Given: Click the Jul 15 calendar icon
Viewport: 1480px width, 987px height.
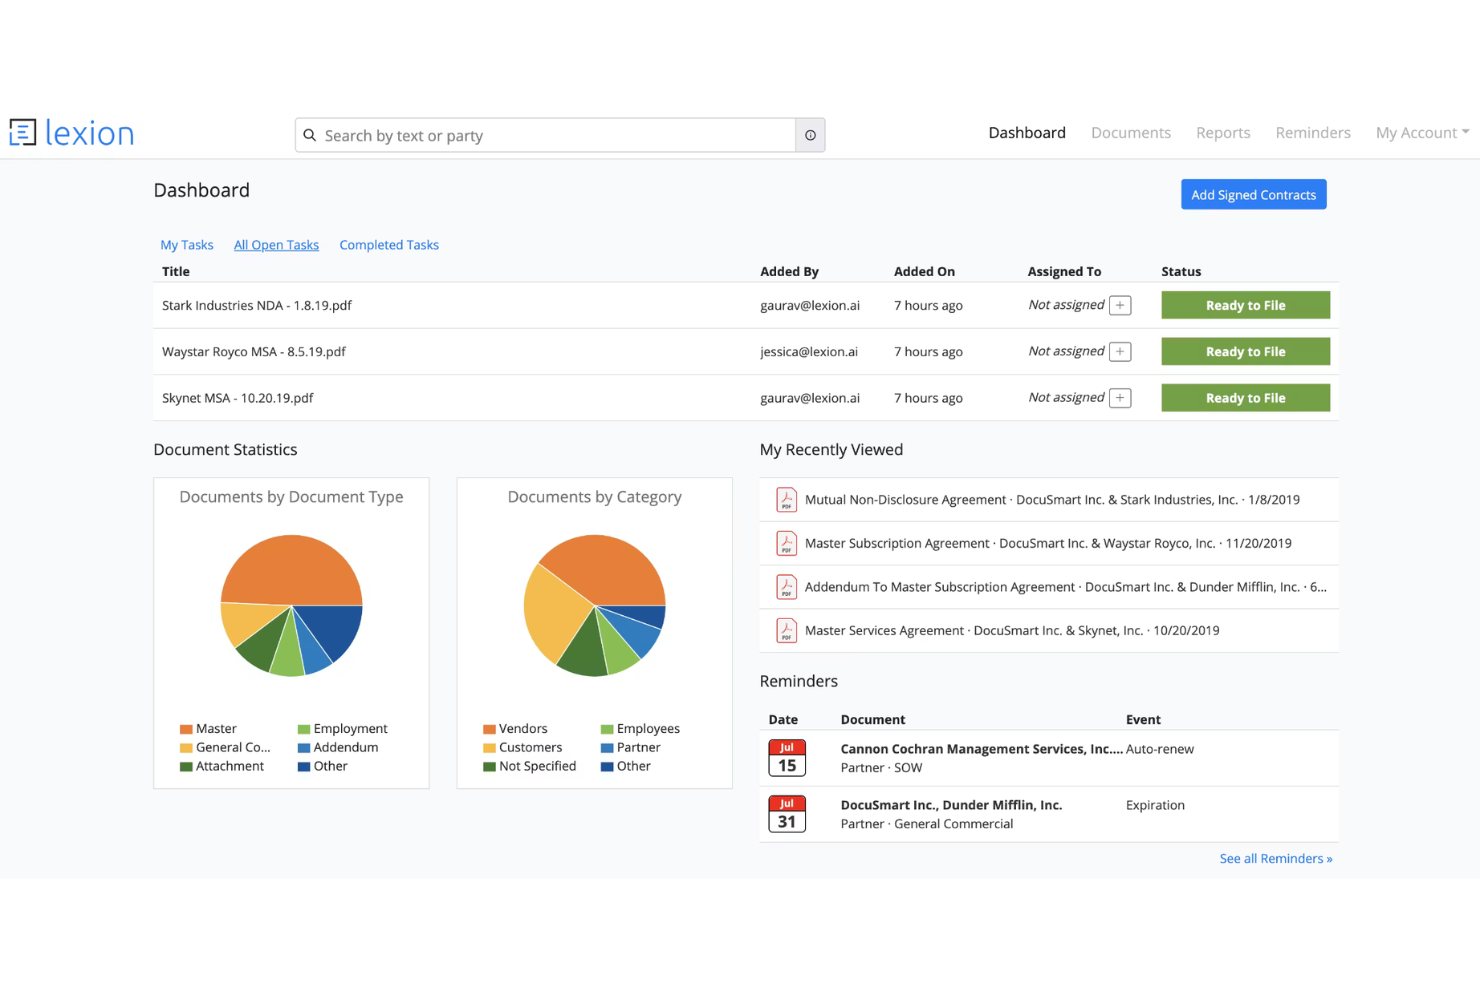Looking at the screenshot, I should tap(787, 758).
